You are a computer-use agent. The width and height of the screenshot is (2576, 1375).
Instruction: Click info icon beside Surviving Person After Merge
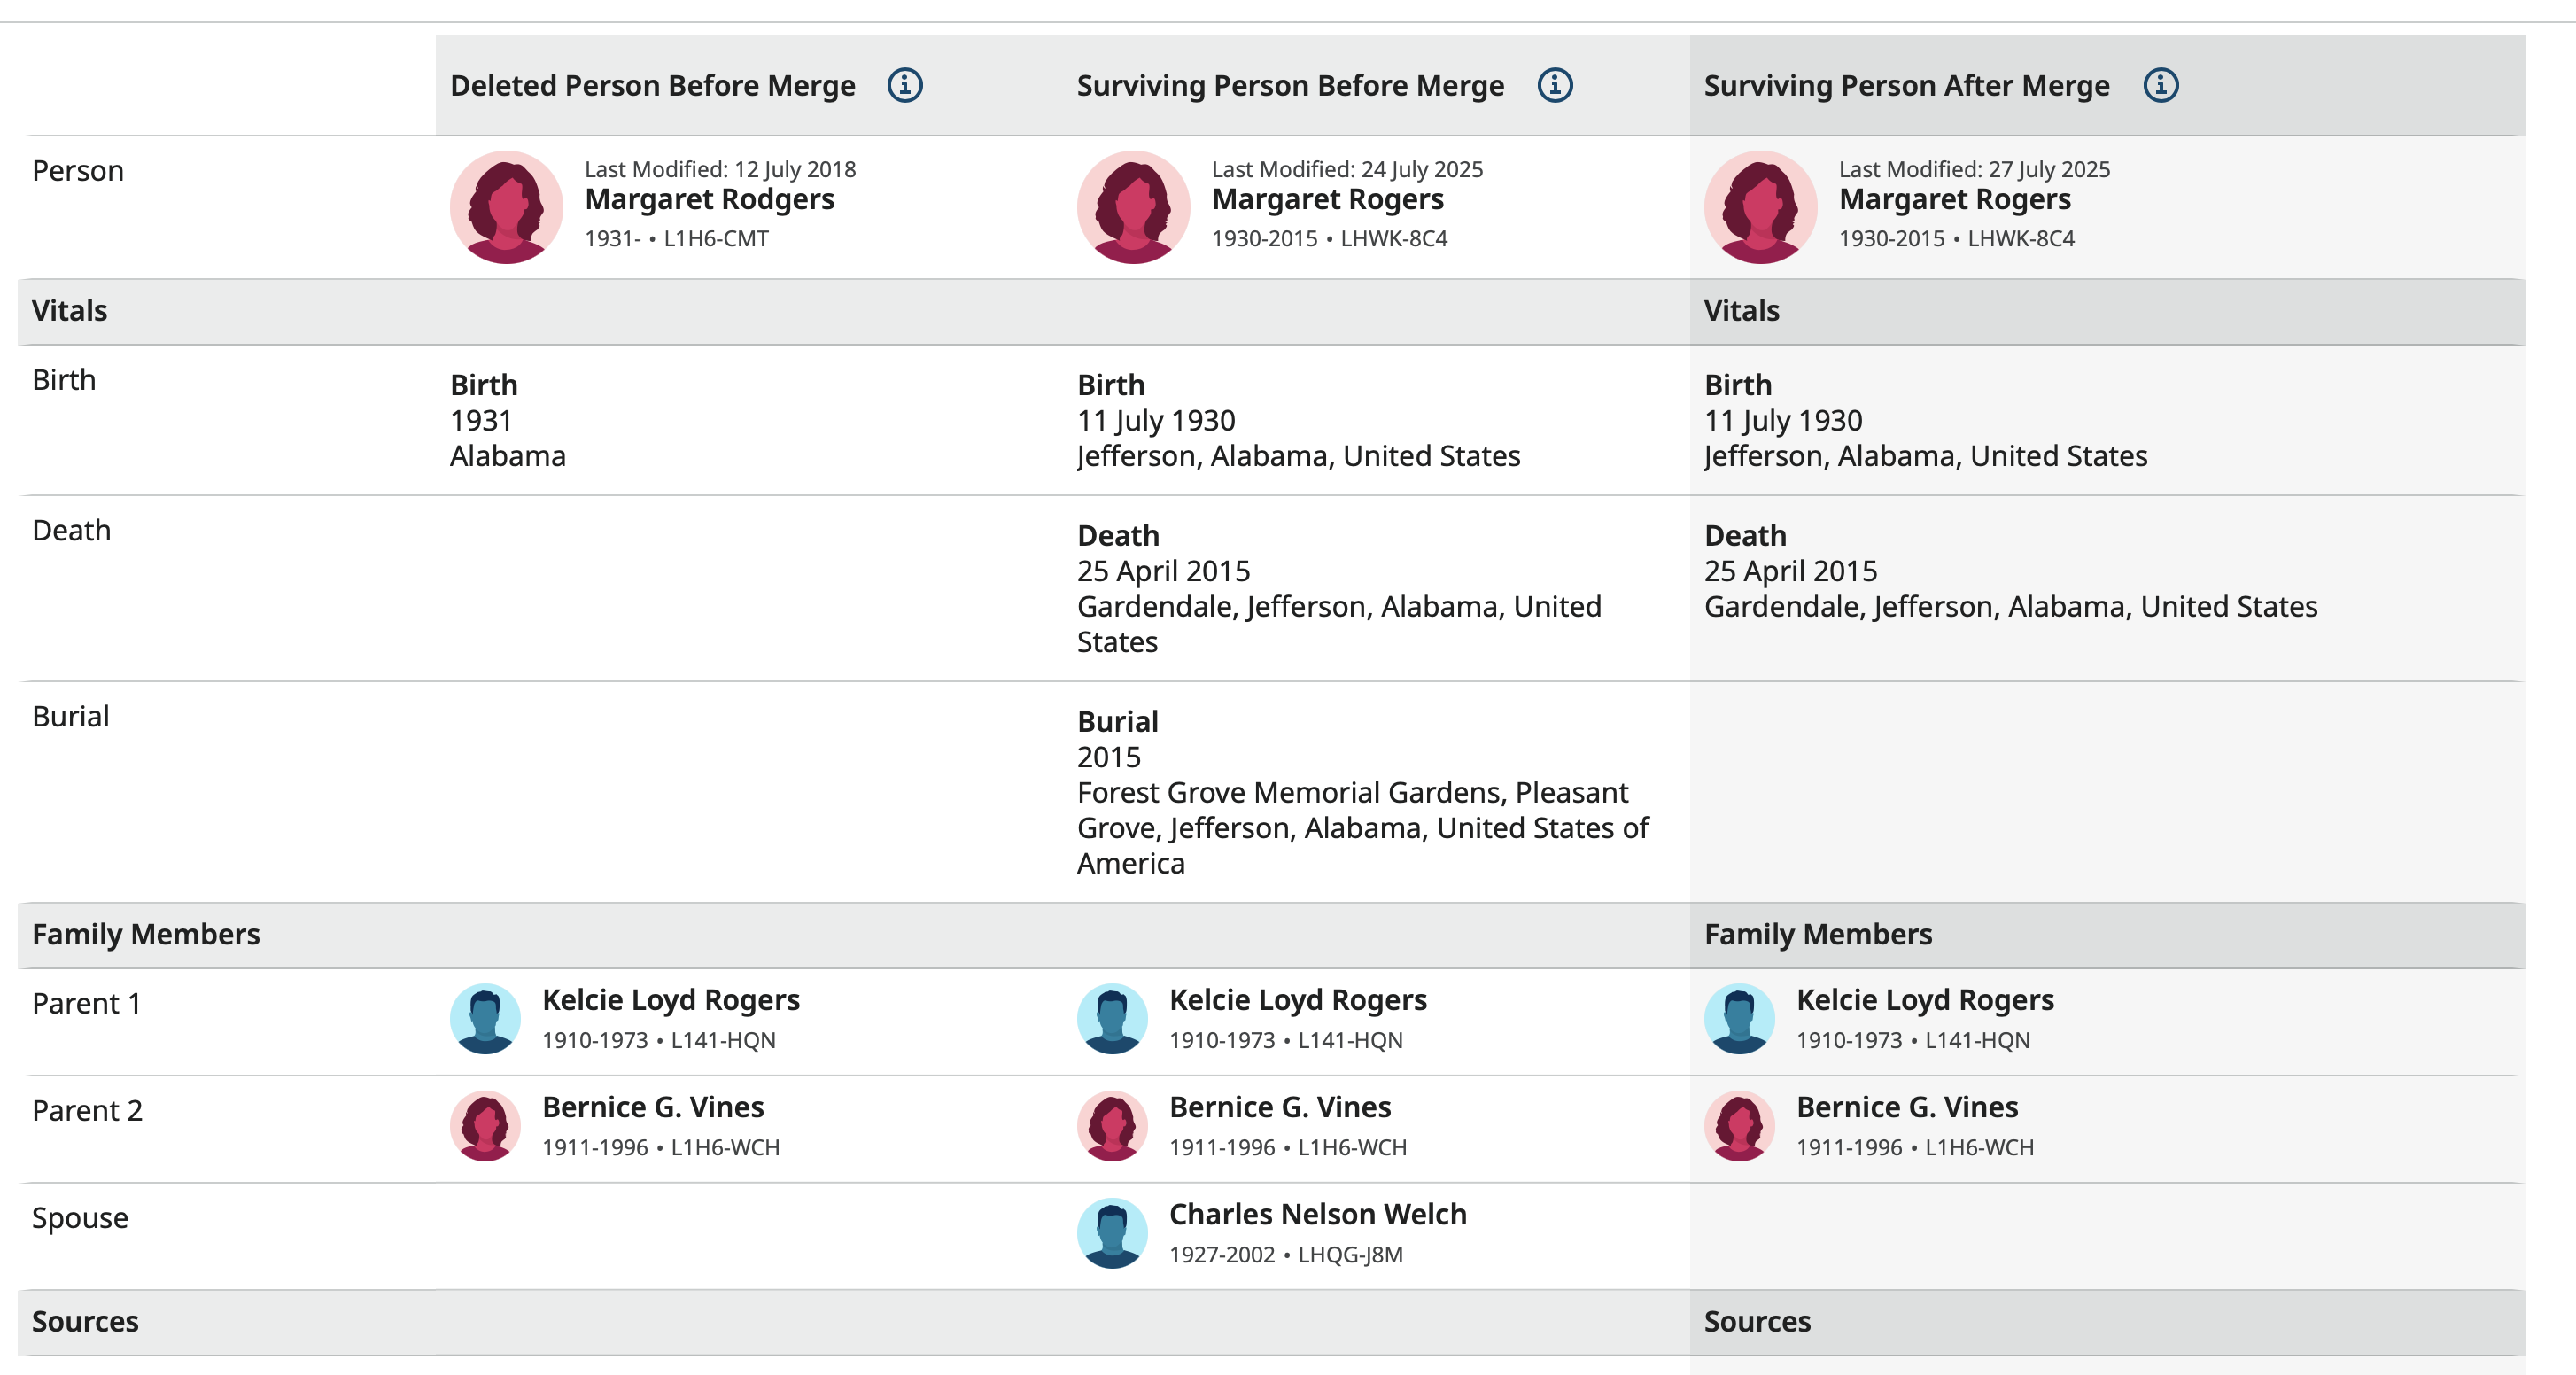point(2160,85)
